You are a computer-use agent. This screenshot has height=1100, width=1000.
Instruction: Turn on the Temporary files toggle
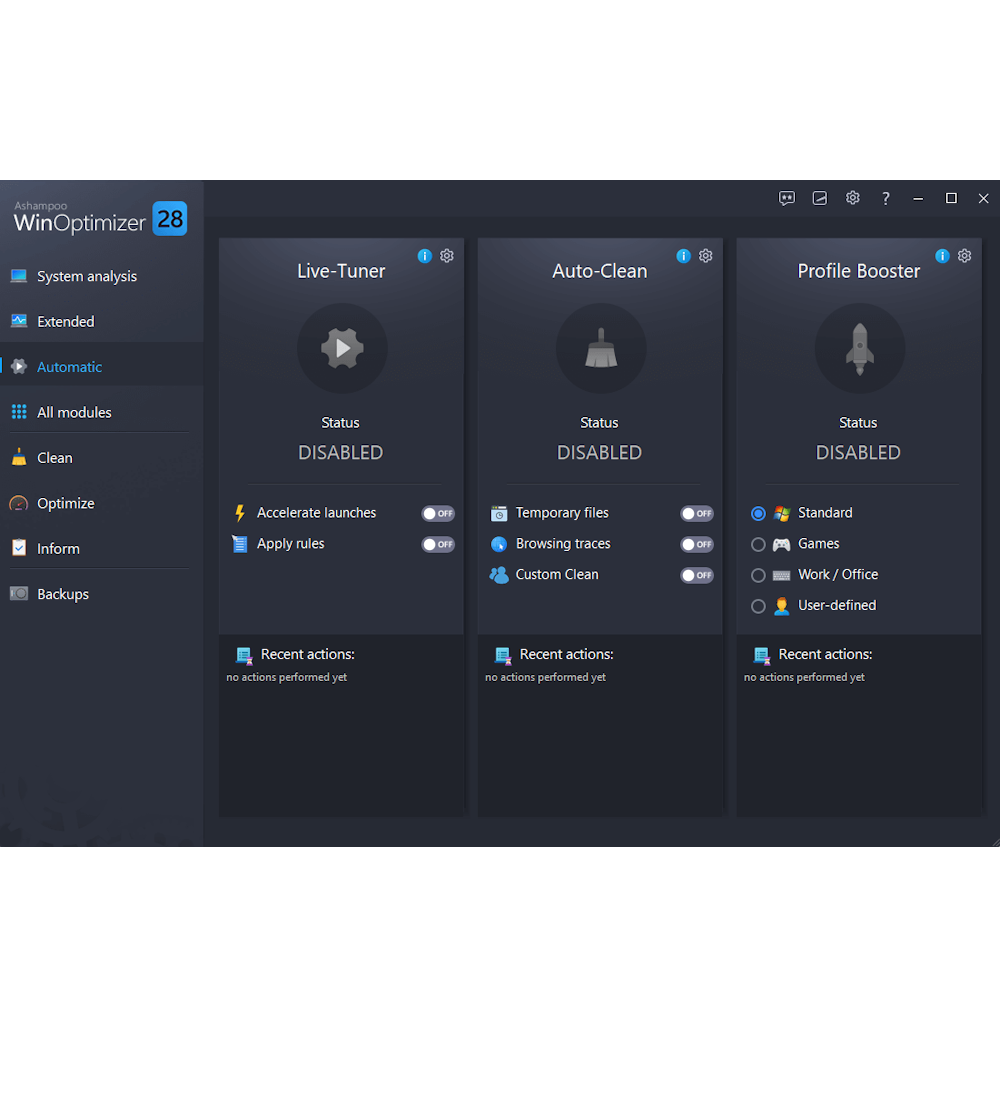coord(697,514)
